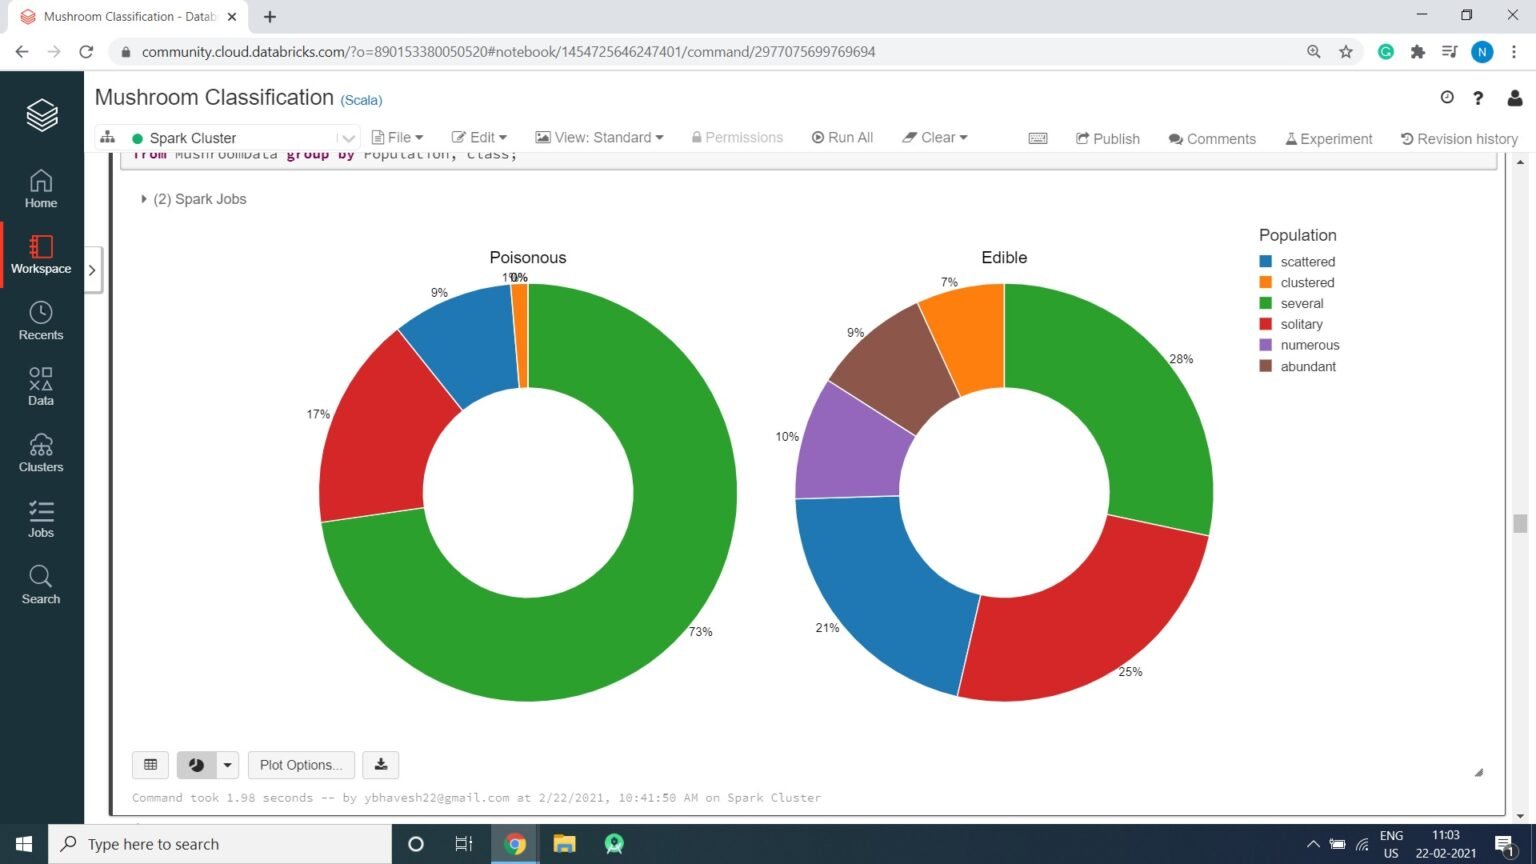
Task: Toggle several legend swatch
Action: [1265, 303]
